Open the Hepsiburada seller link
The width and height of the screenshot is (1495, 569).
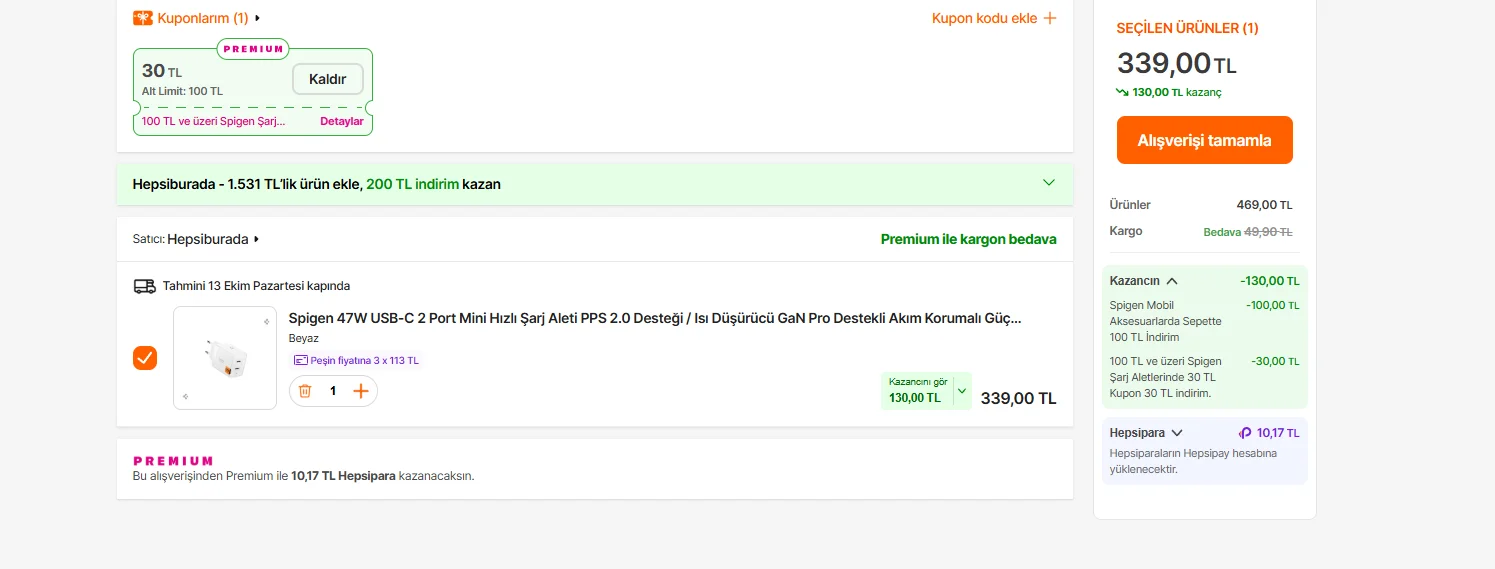208,240
